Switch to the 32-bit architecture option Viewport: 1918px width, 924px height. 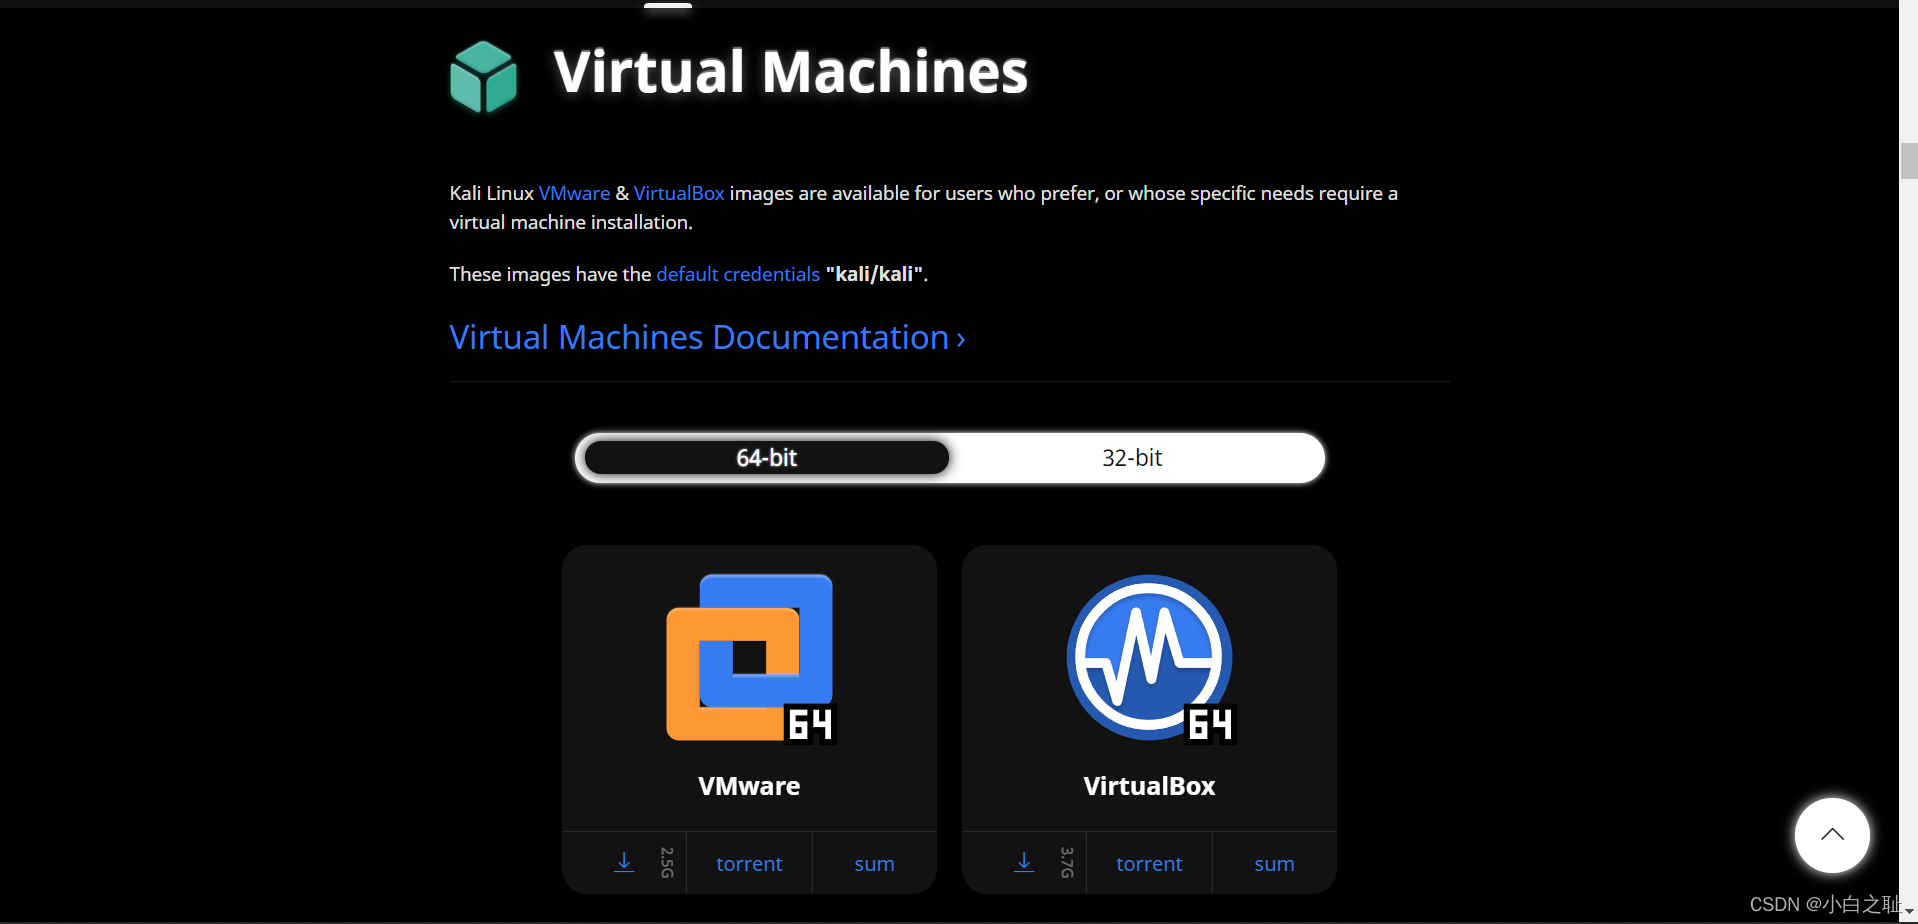click(x=1132, y=458)
